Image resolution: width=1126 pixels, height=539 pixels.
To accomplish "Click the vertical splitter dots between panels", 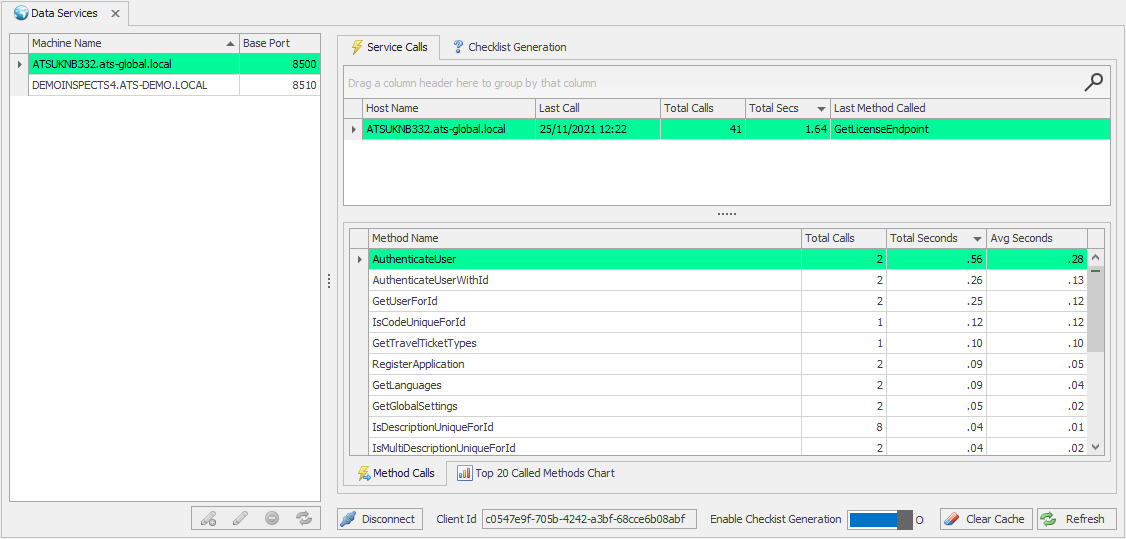I will pyautogui.click(x=329, y=281).
